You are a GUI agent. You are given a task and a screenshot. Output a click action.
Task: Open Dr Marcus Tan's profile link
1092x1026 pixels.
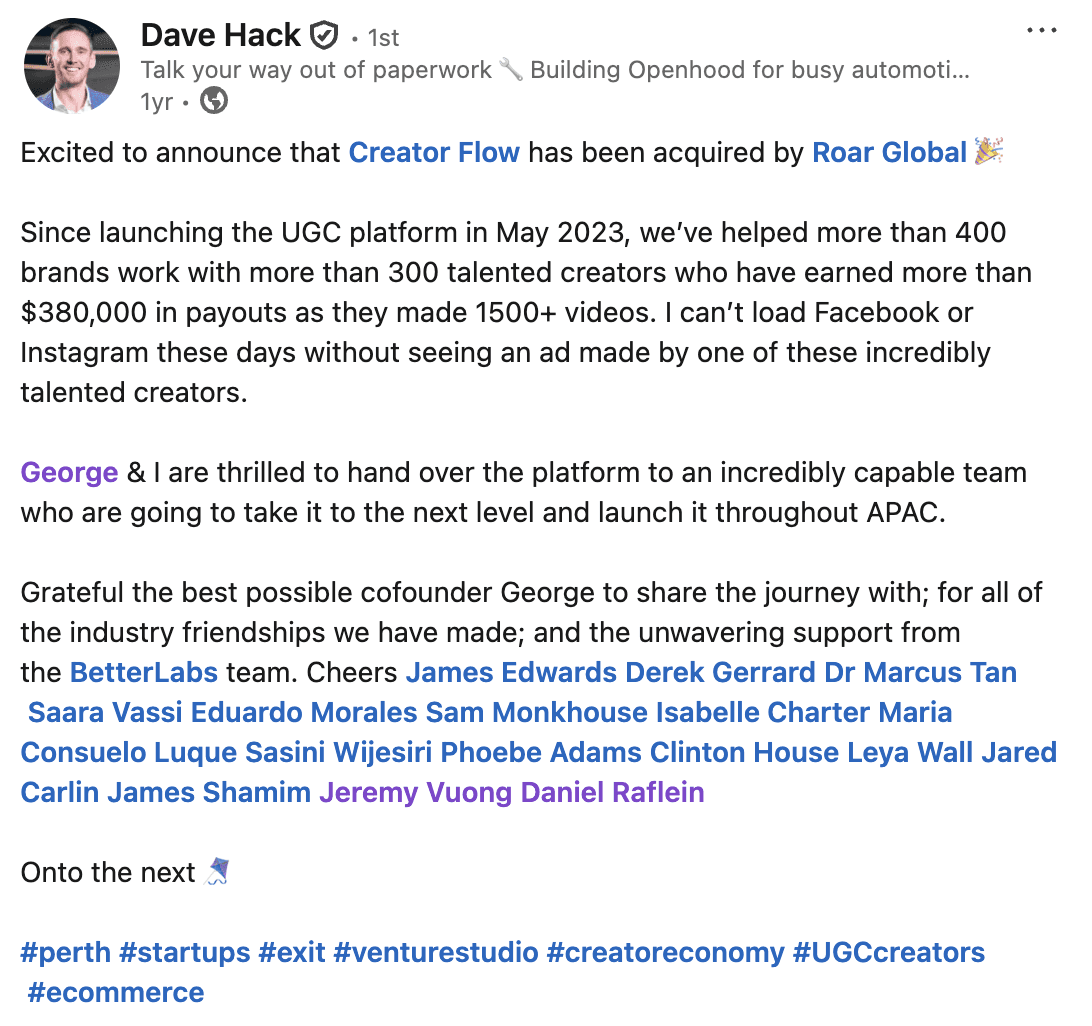[920, 673]
